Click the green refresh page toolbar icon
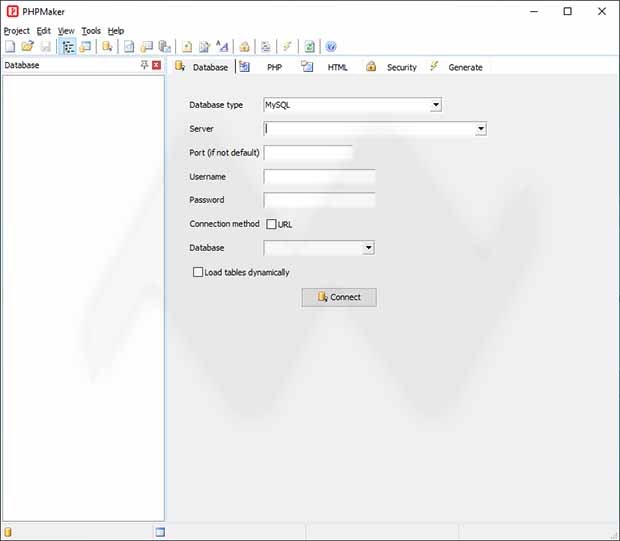The image size is (620, 541). pyautogui.click(x=309, y=47)
